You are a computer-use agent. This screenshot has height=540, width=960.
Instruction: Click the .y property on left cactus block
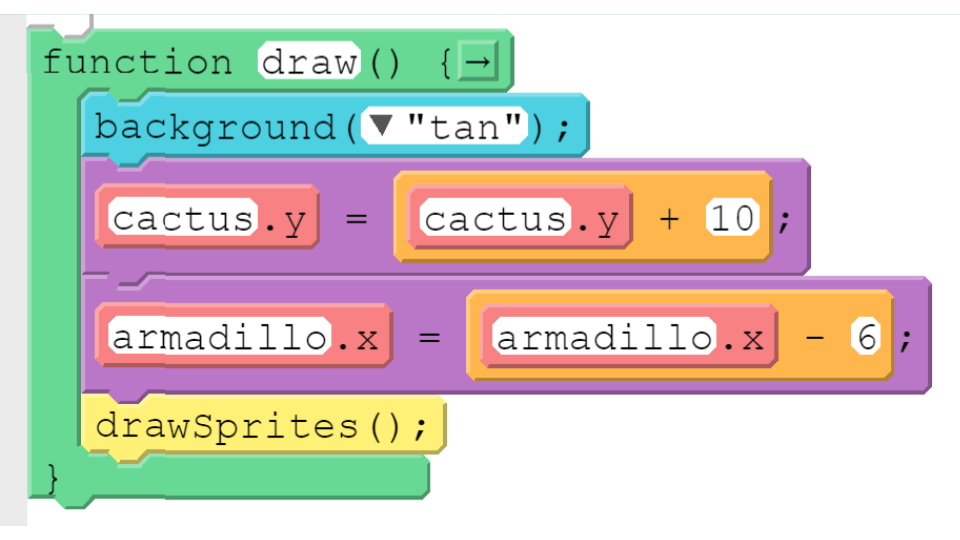[285, 220]
